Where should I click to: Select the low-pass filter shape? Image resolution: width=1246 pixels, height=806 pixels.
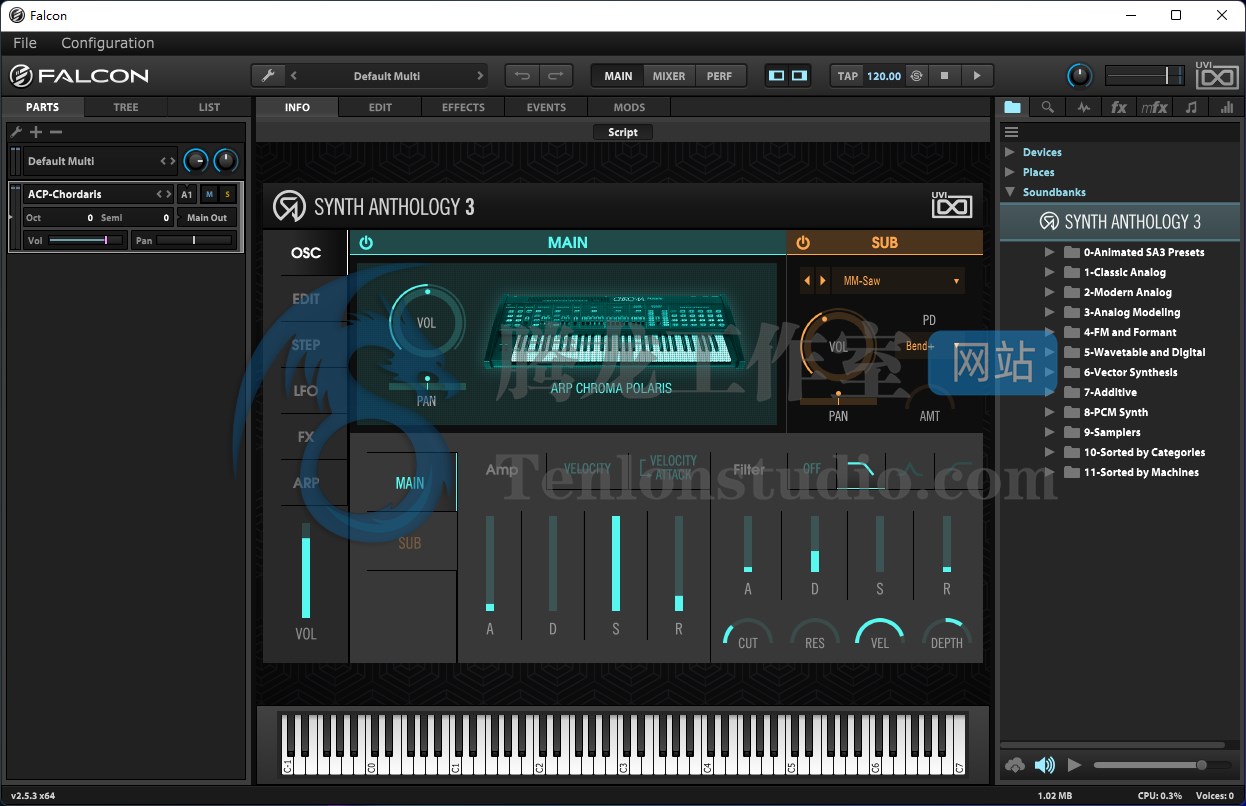860,468
